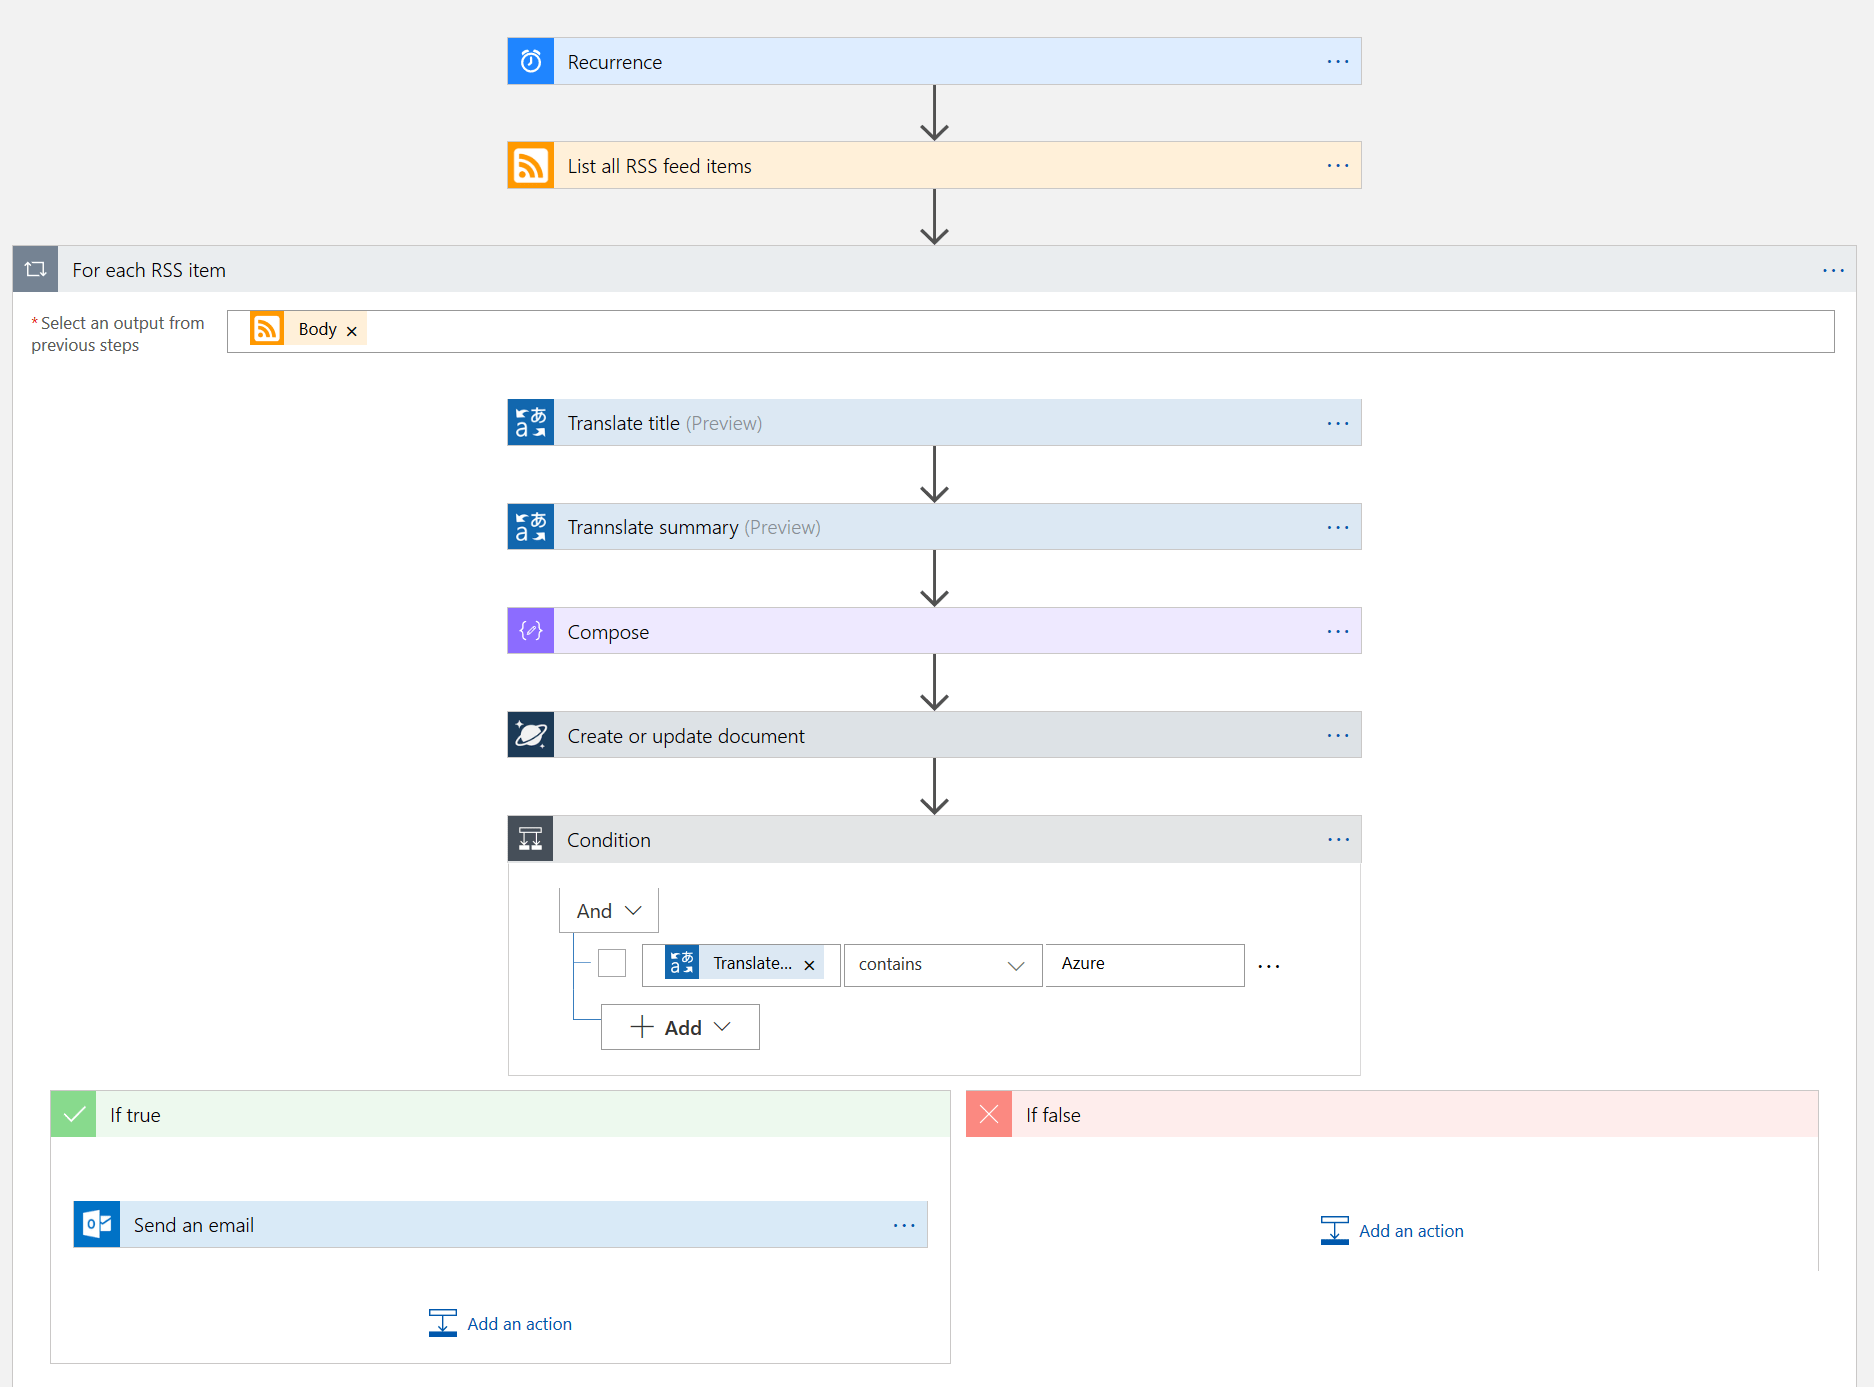
Task: Click the Translate title translator icon
Action: point(531,423)
